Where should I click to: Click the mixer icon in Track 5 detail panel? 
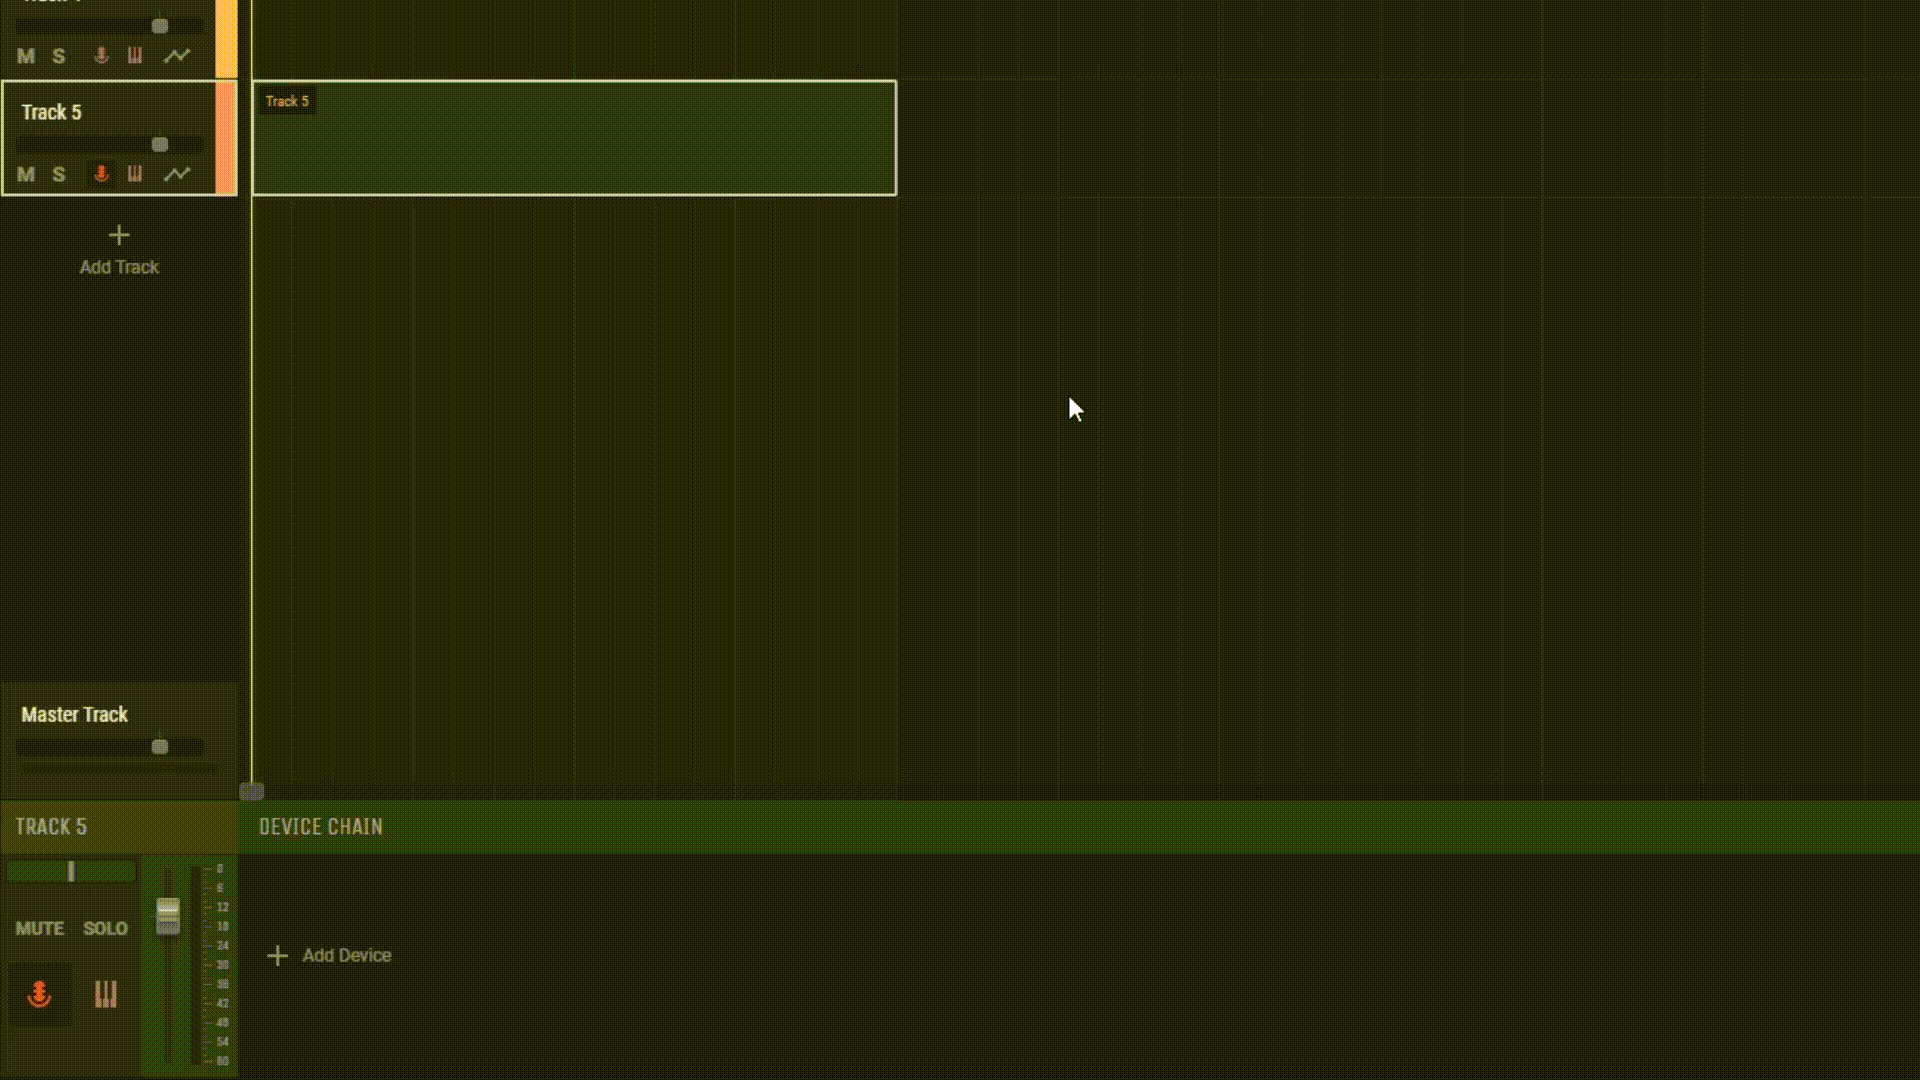pos(104,993)
